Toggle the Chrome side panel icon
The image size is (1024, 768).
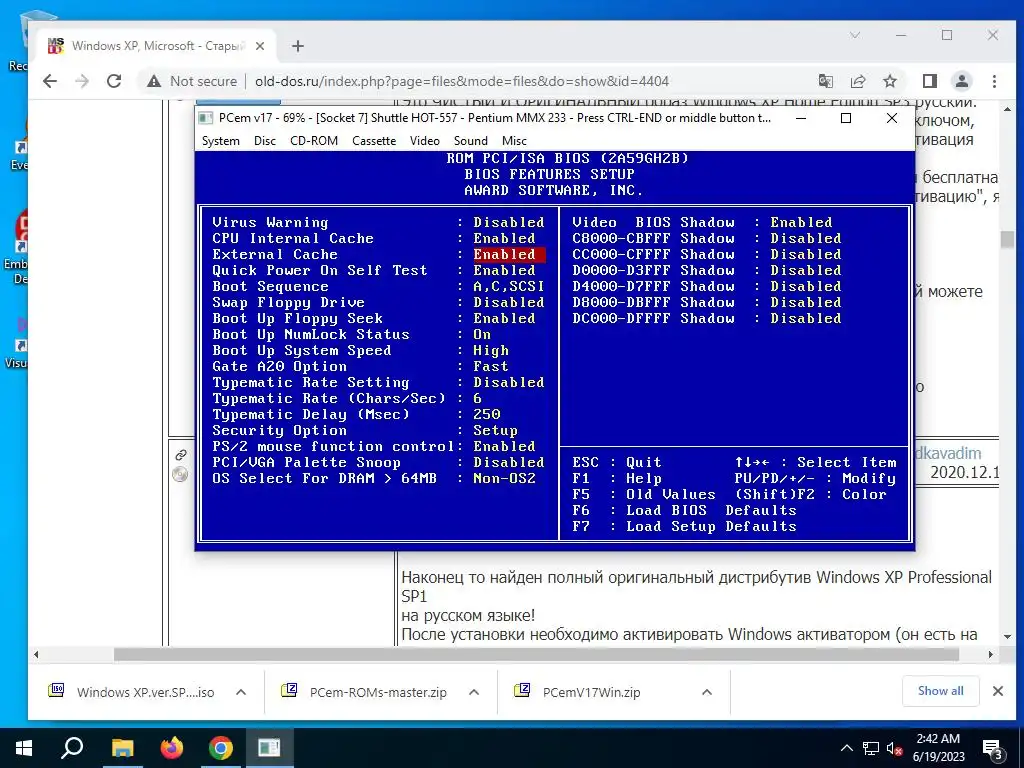(929, 81)
